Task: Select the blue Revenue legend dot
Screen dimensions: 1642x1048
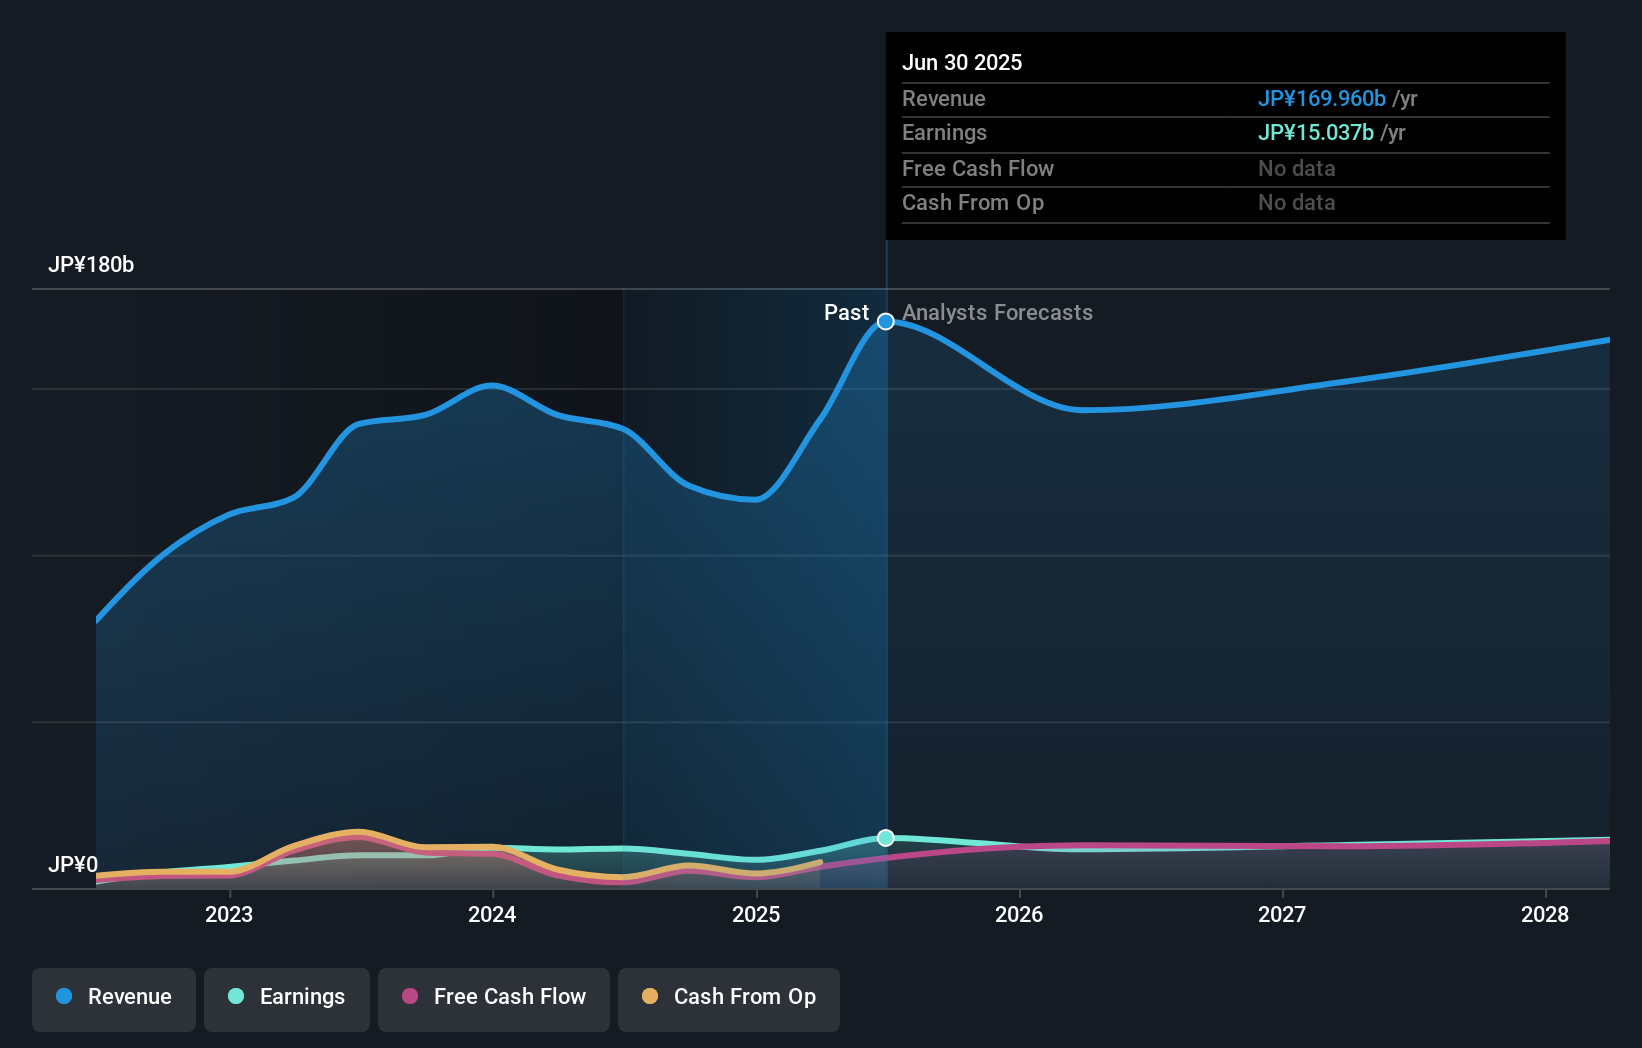Action: (x=65, y=997)
